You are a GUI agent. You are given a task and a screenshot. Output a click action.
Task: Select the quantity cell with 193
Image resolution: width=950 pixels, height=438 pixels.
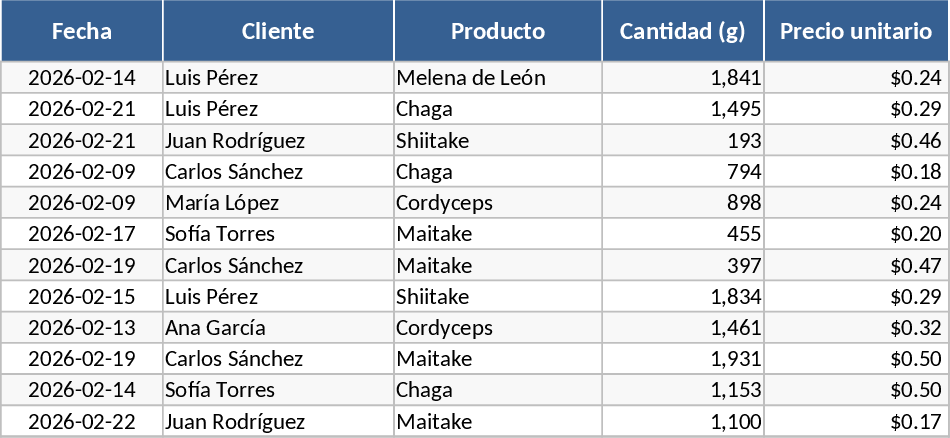point(683,141)
